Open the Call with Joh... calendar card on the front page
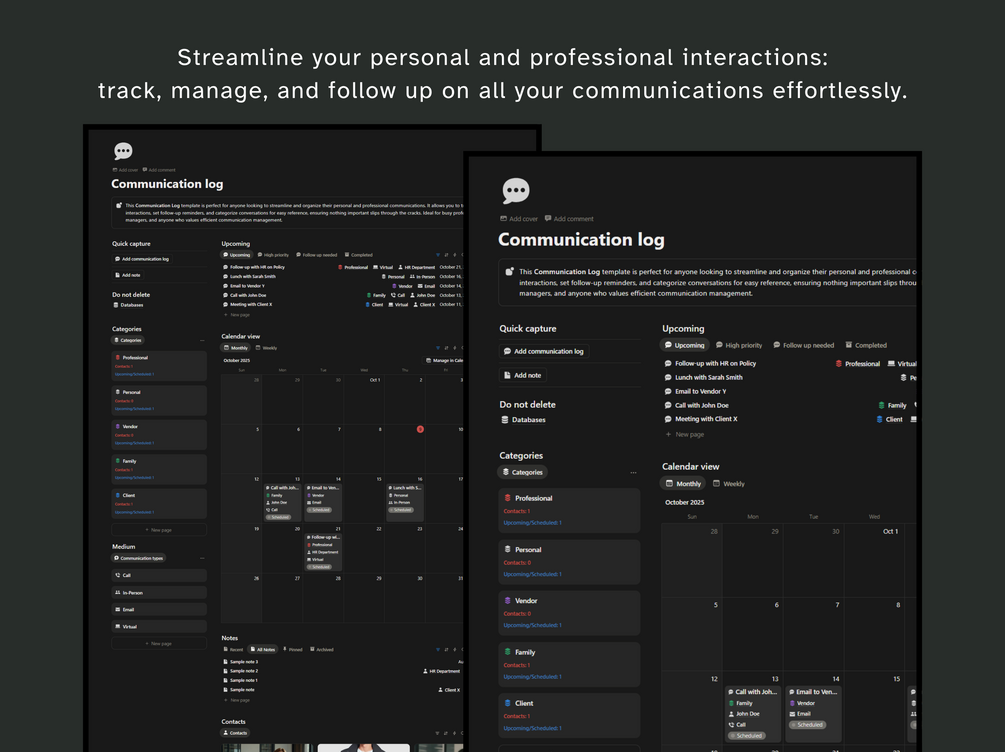Screen dimensions: 1005x752 coord(753,714)
